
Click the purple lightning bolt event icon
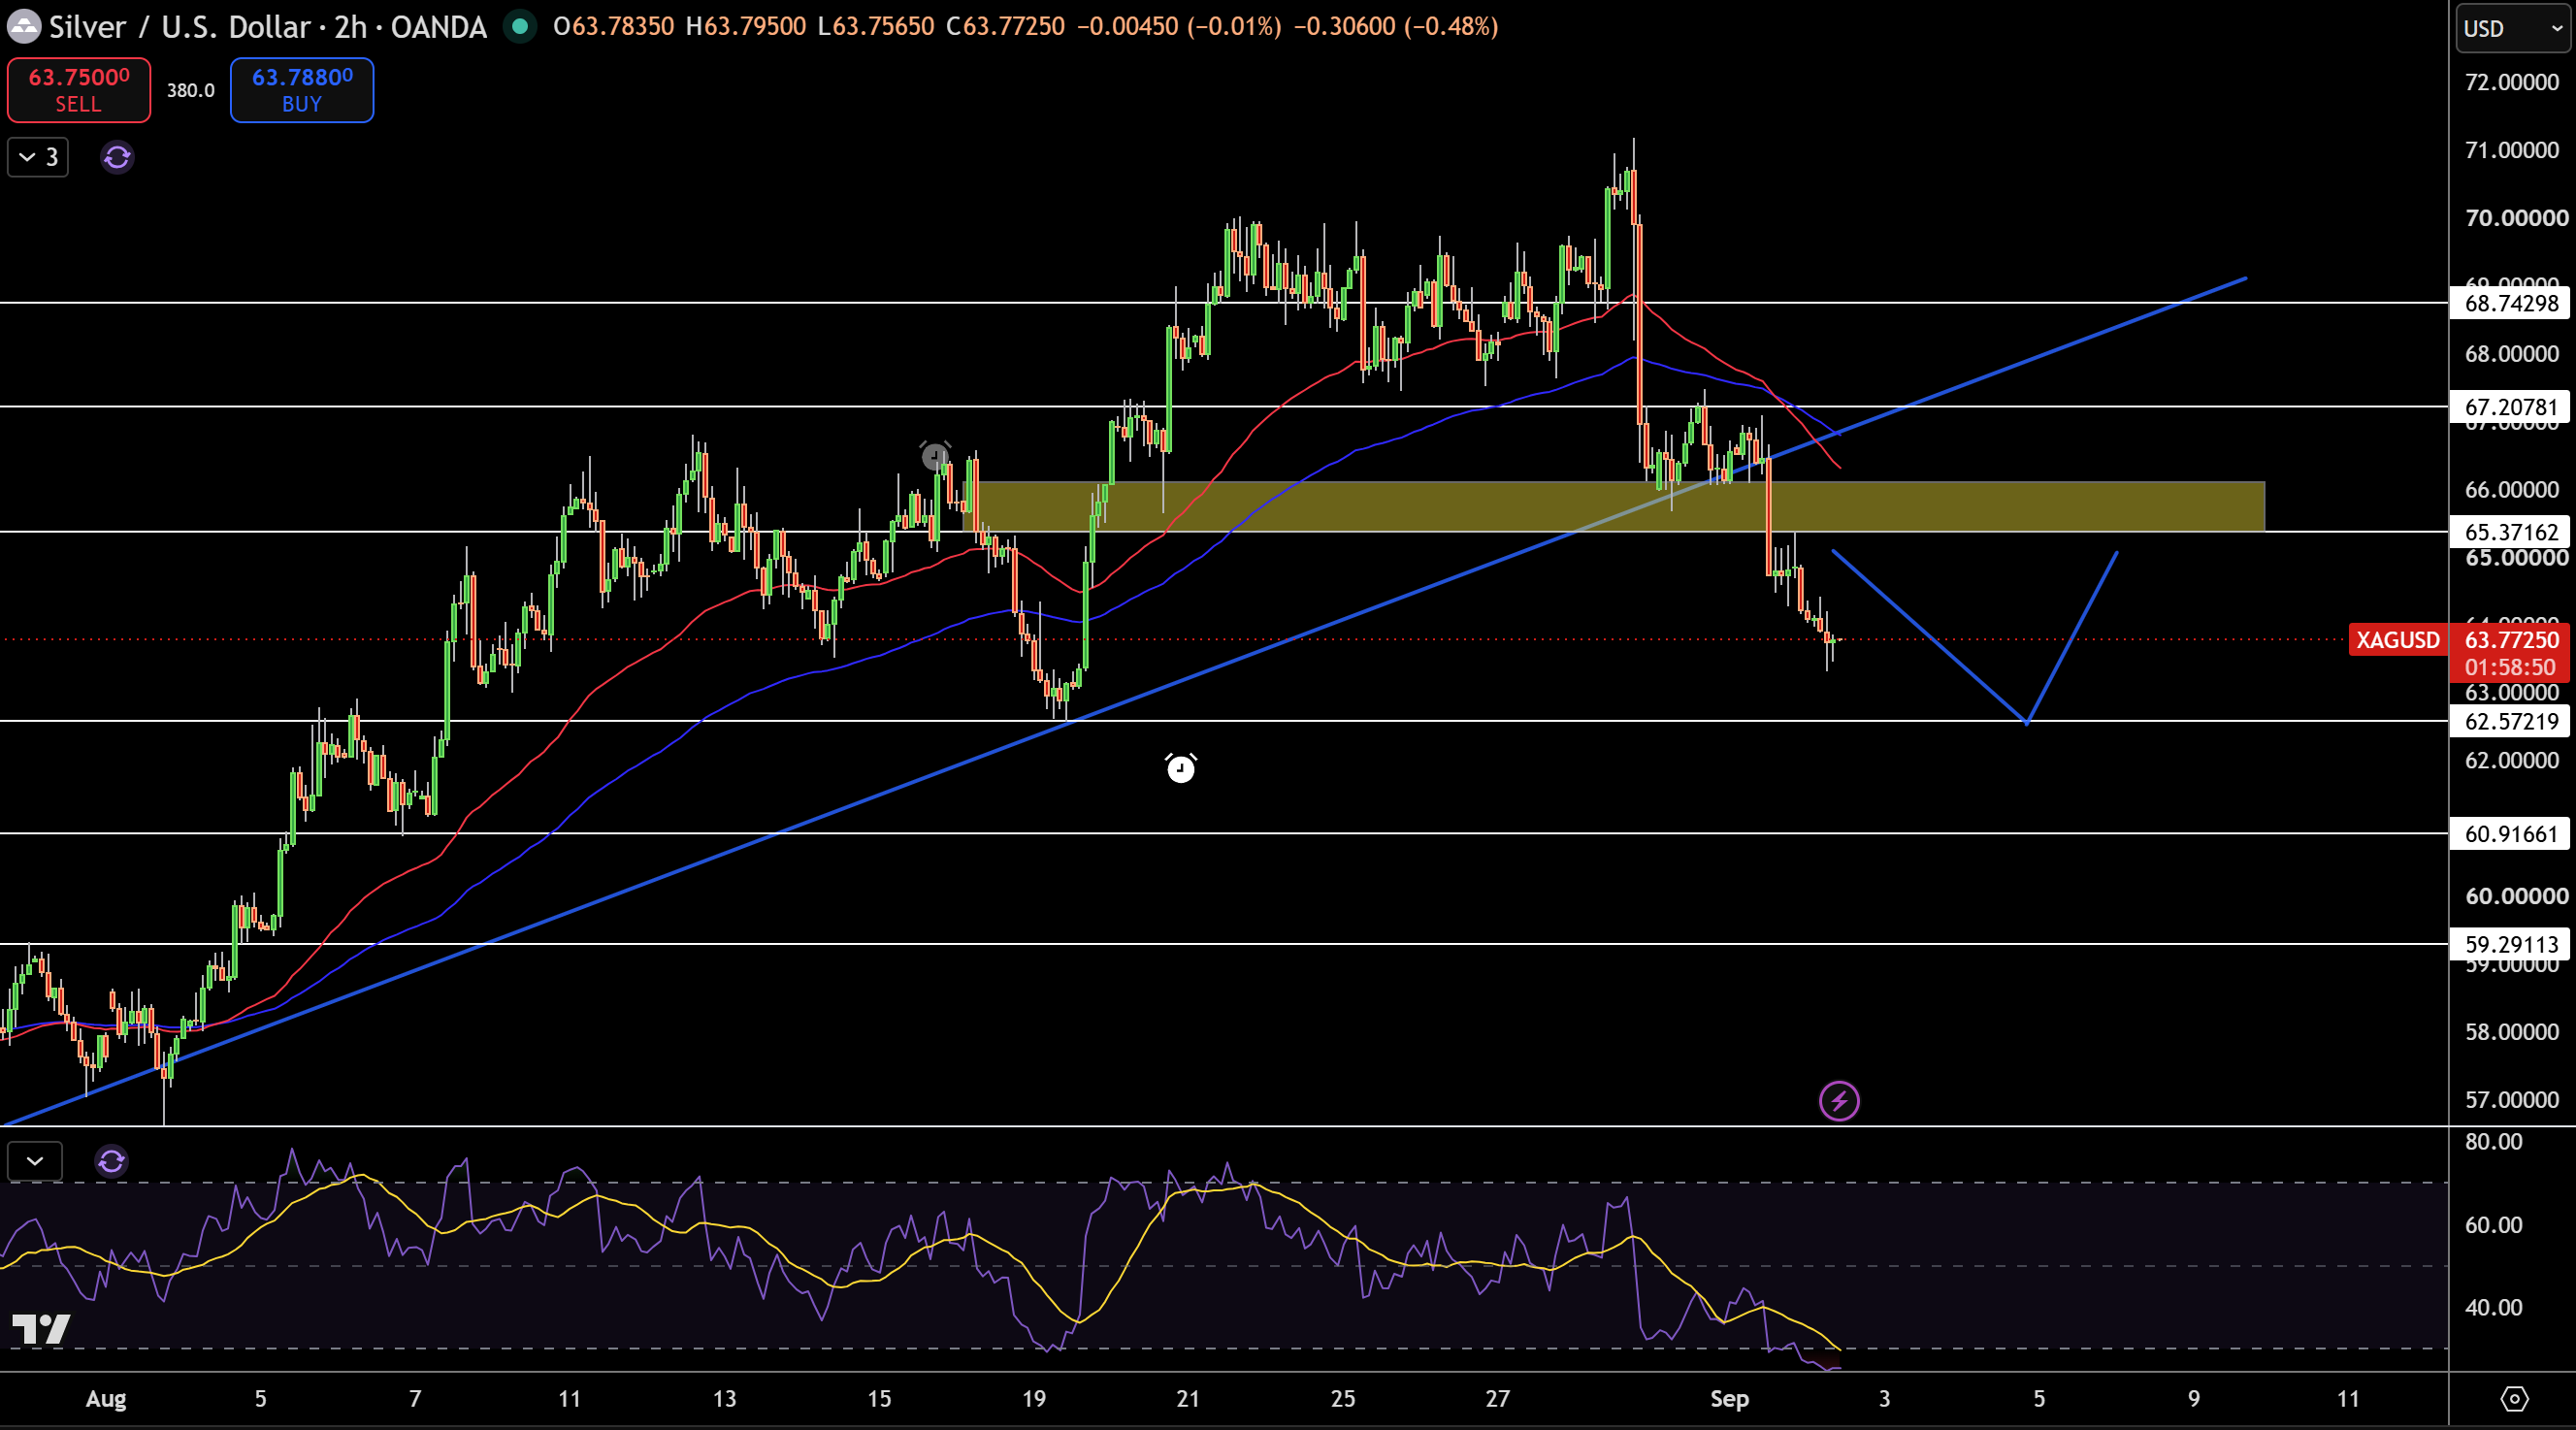(1839, 1101)
